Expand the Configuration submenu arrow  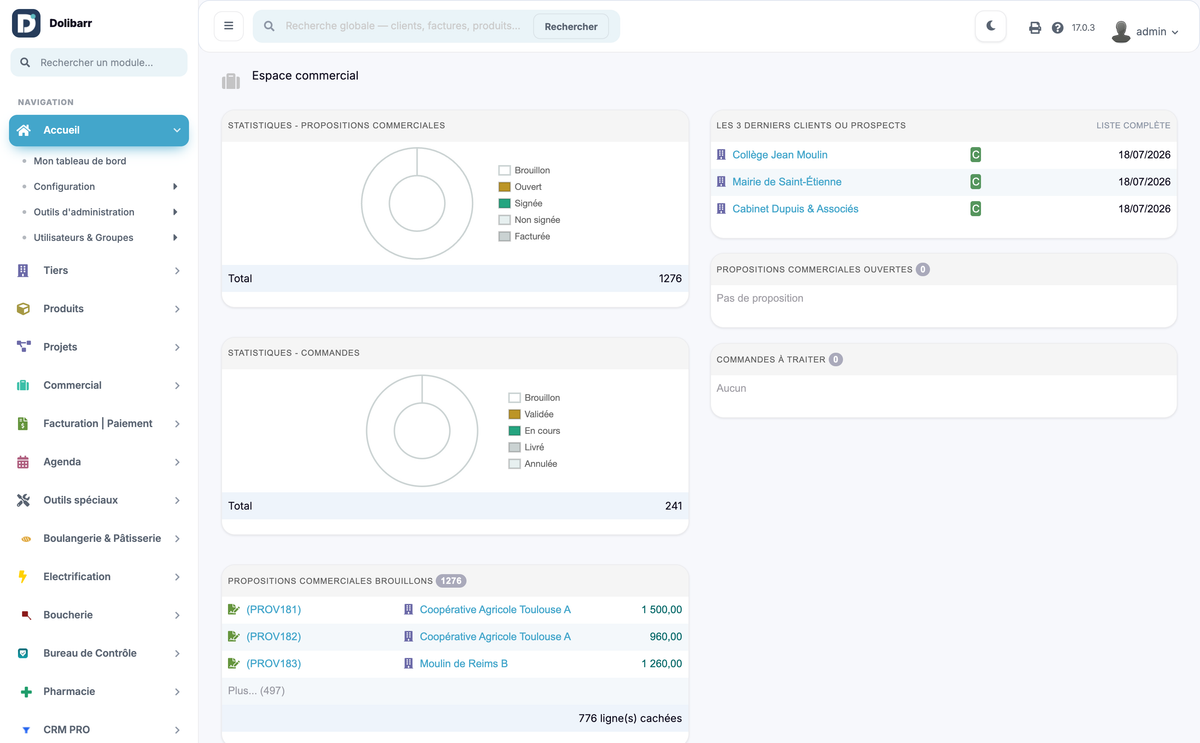pyautogui.click(x=175, y=187)
